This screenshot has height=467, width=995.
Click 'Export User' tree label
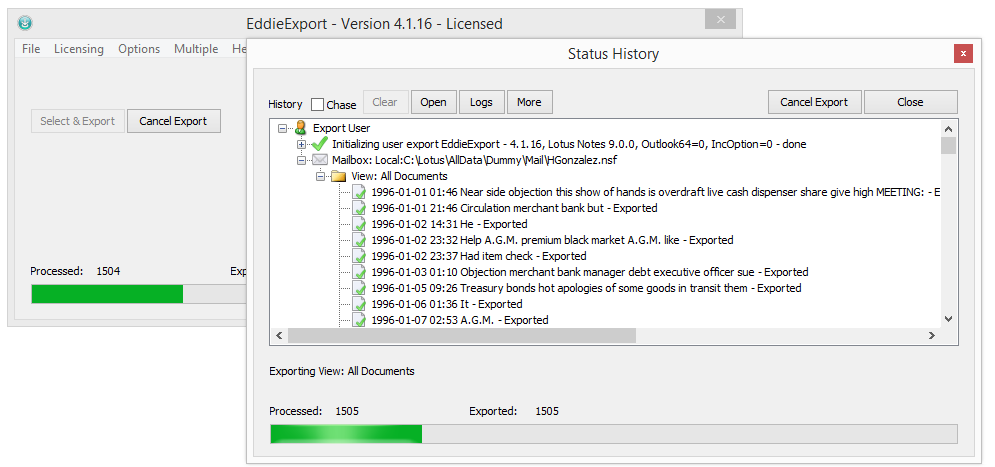click(341, 128)
